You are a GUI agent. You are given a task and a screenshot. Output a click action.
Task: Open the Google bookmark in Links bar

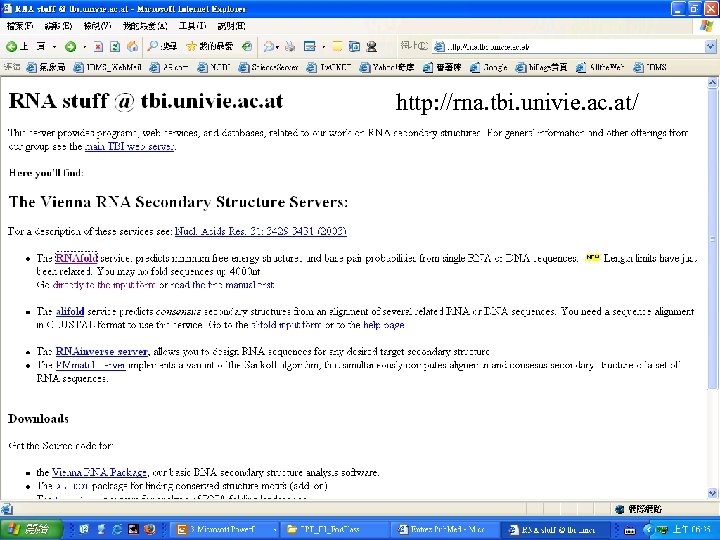[488, 68]
